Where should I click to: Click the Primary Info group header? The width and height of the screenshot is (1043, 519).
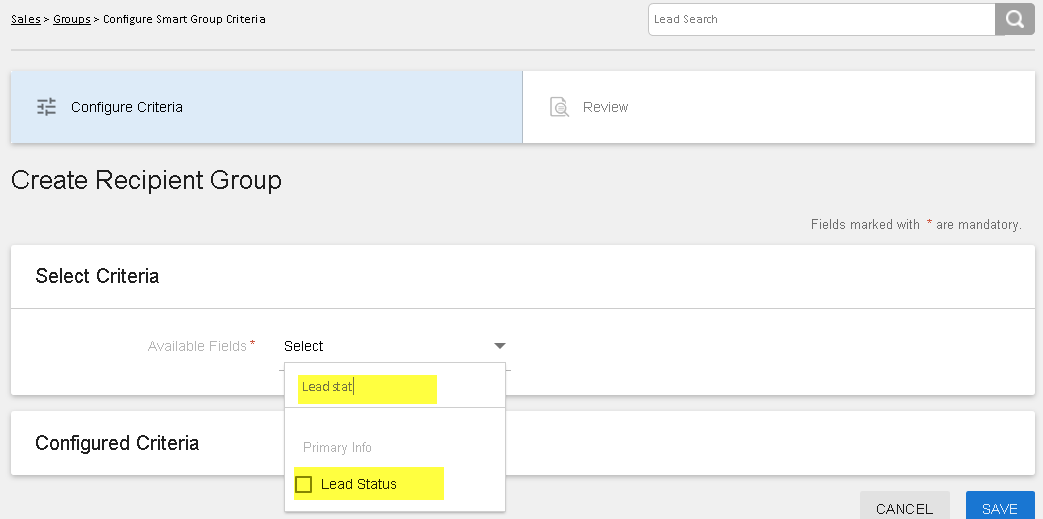(337, 447)
